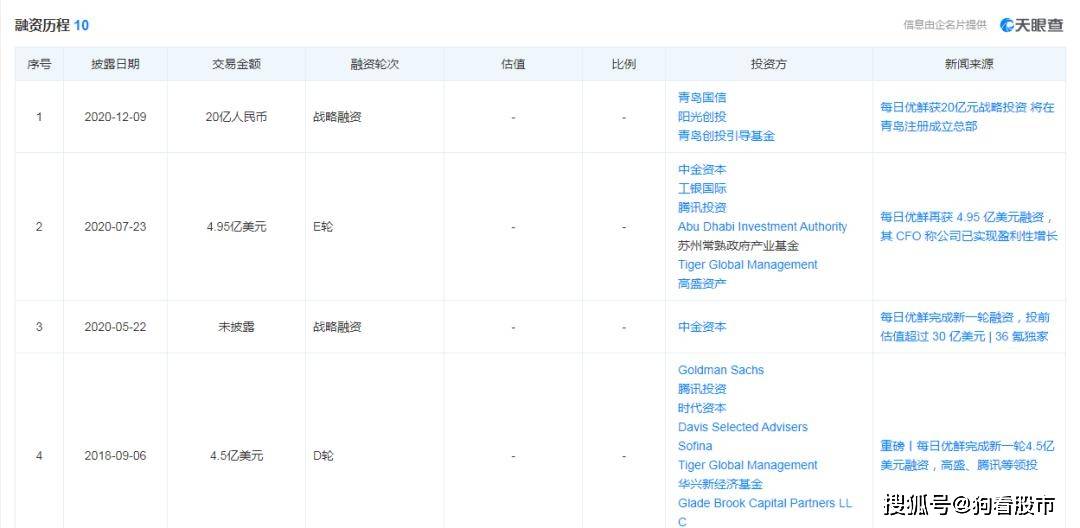The width and height of the screenshot is (1080, 528).
Task: Select the 苏州常熟政府产业基金 text
Action: coord(738,245)
